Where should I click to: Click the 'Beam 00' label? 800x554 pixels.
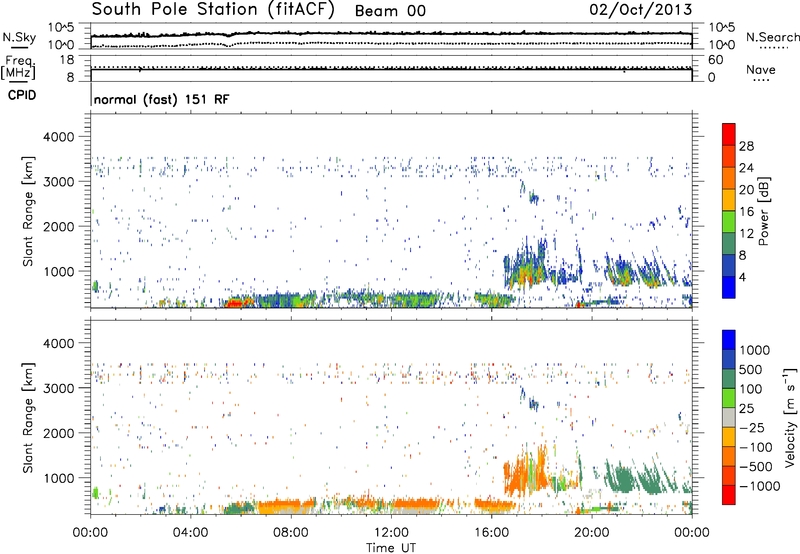coord(390,11)
